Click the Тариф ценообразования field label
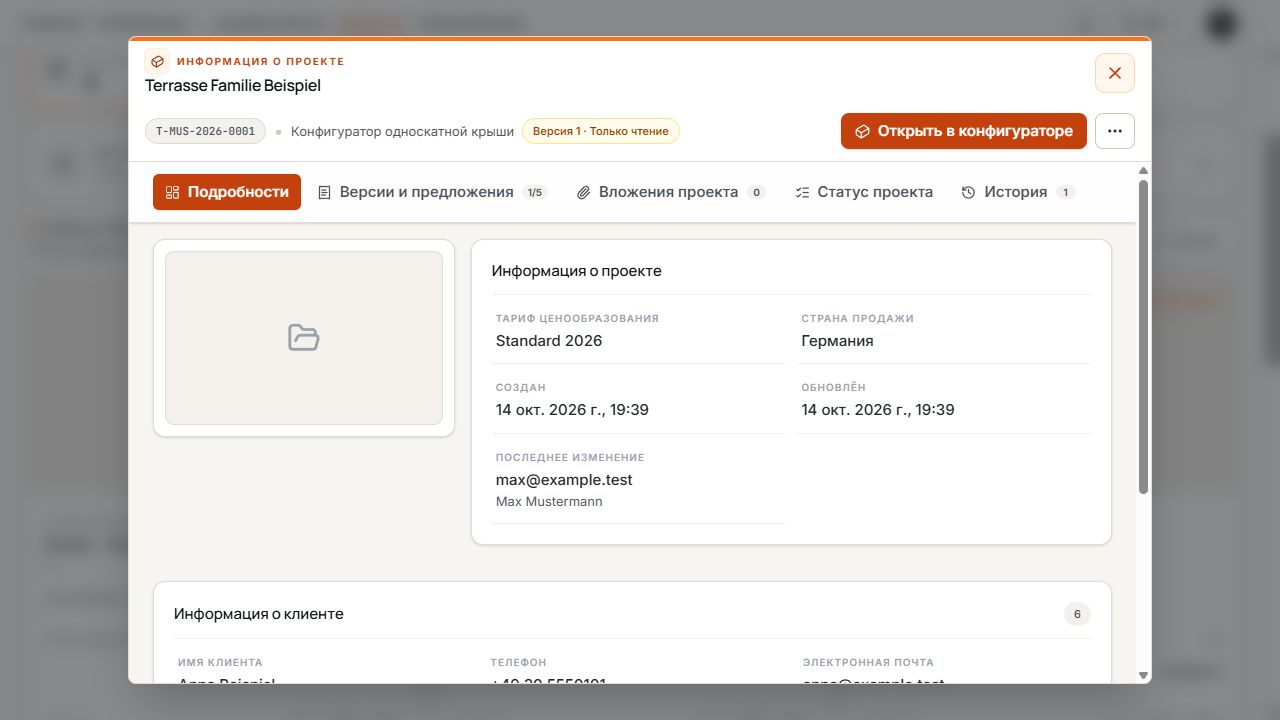Screen dimensions: 1280x720 click(577, 319)
